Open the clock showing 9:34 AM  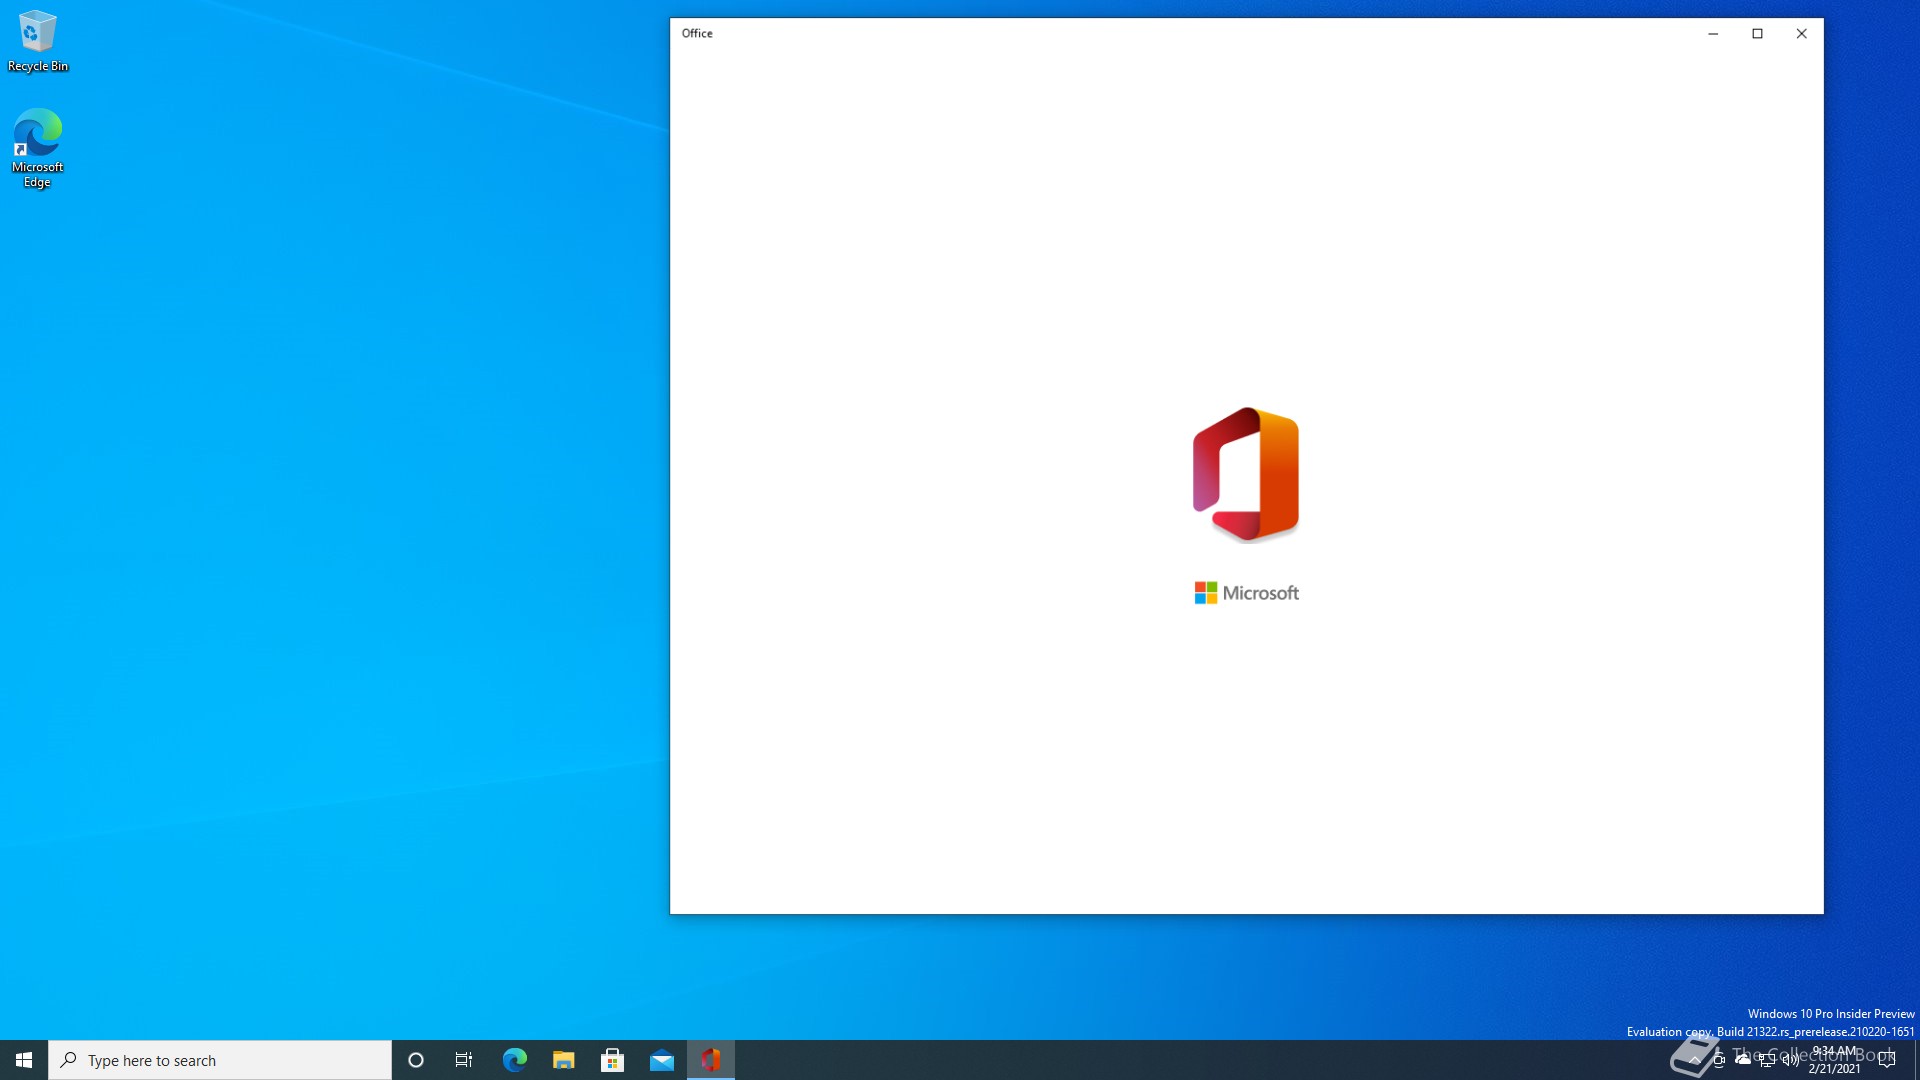(1834, 1060)
